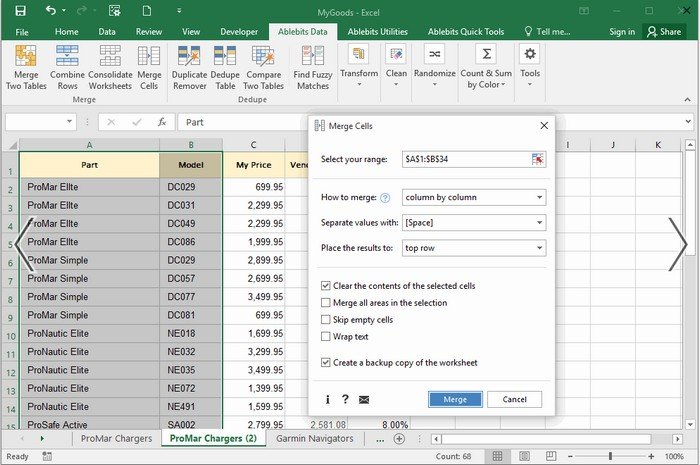Click the formula bar Cancel X icon
Screen dimensions: 700x465
click(x=111, y=122)
